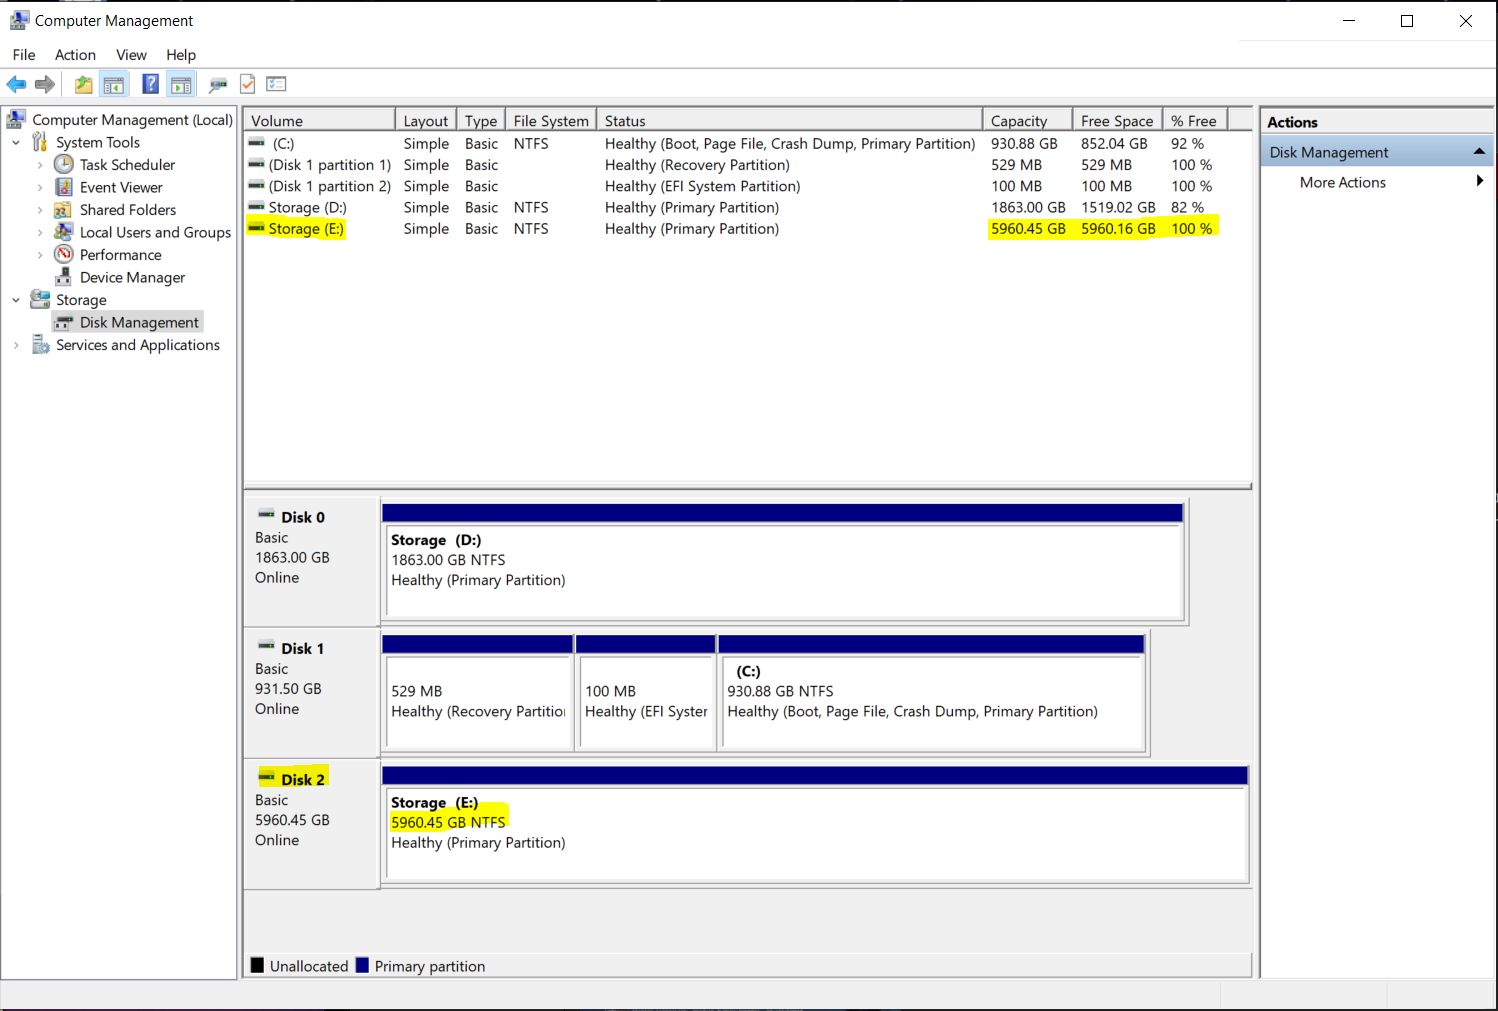Open the View menu
Viewport: 1498px width, 1011px height.
click(x=131, y=55)
